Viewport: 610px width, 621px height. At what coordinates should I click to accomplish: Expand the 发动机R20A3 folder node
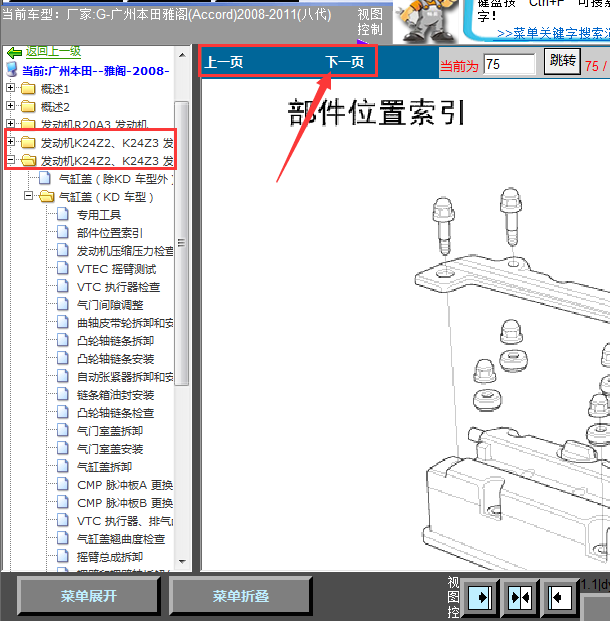(11, 124)
